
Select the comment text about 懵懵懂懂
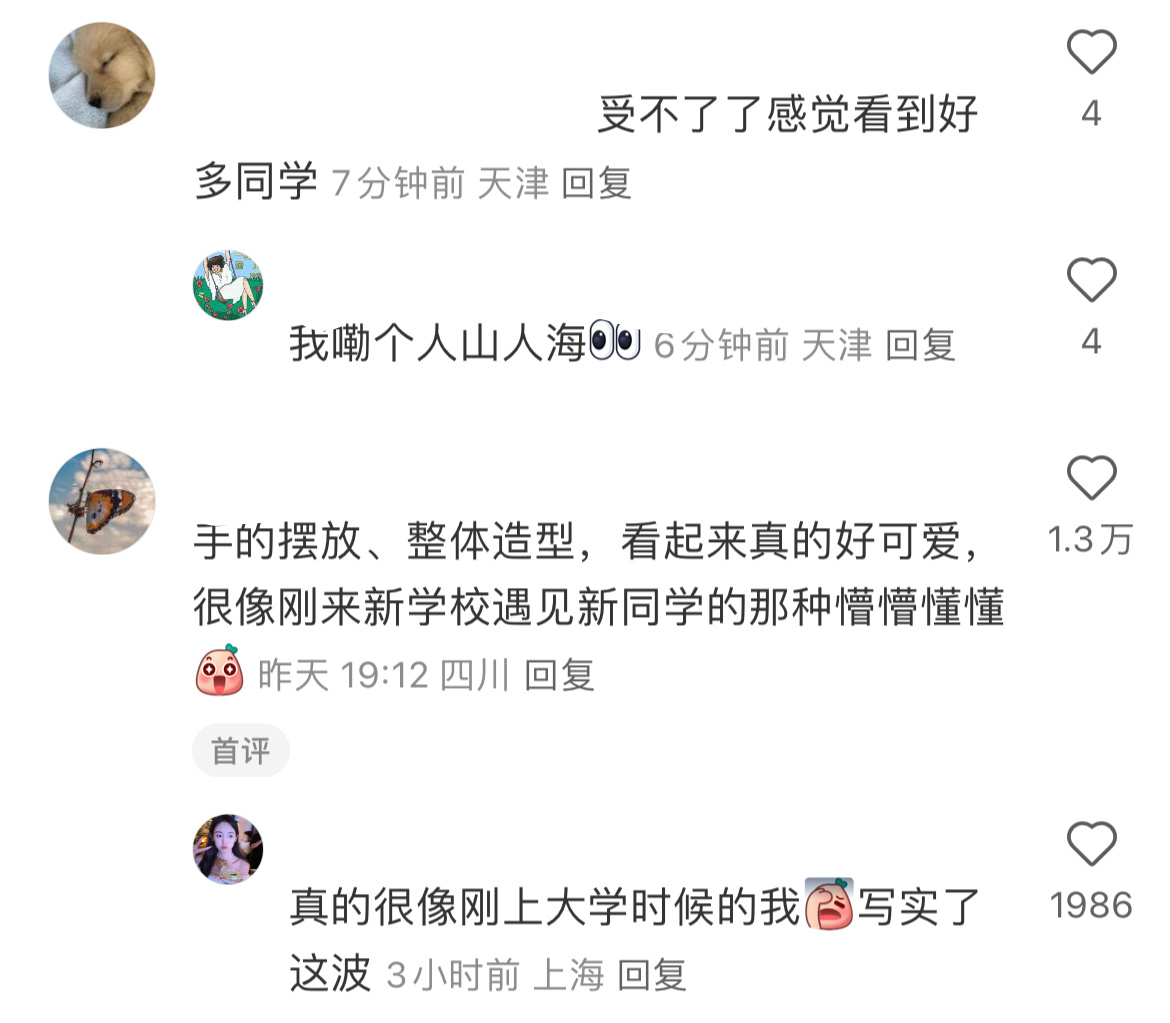[x=598, y=574]
